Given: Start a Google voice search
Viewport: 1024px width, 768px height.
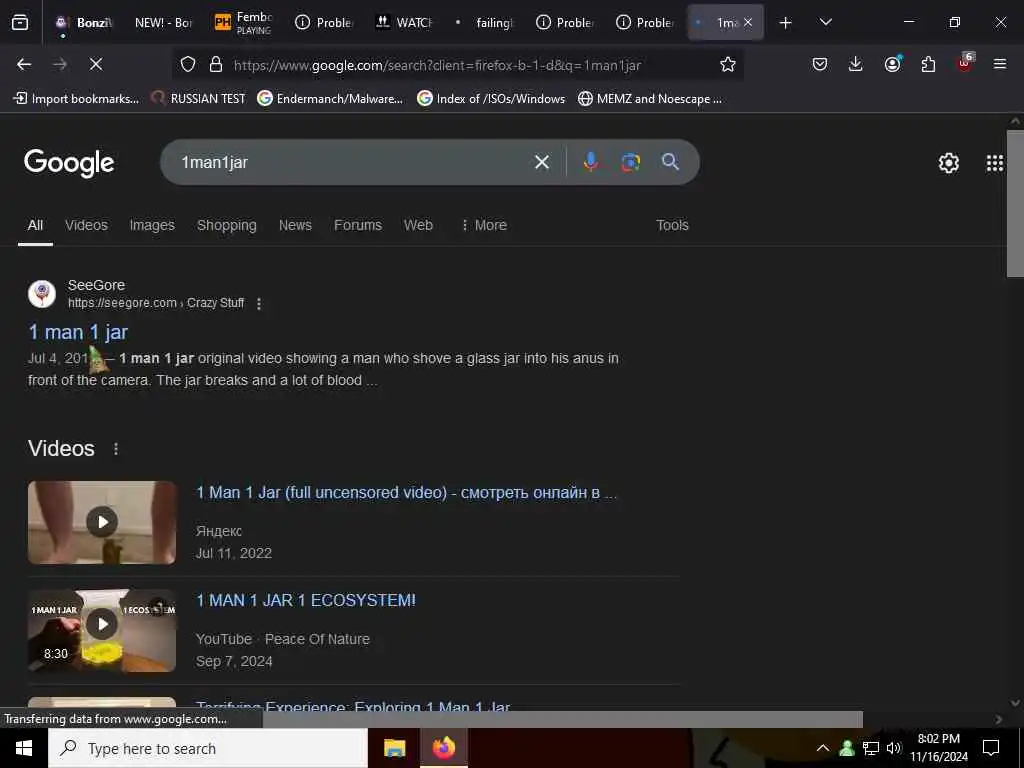Looking at the screenshot, I should [x=590, y=162].
